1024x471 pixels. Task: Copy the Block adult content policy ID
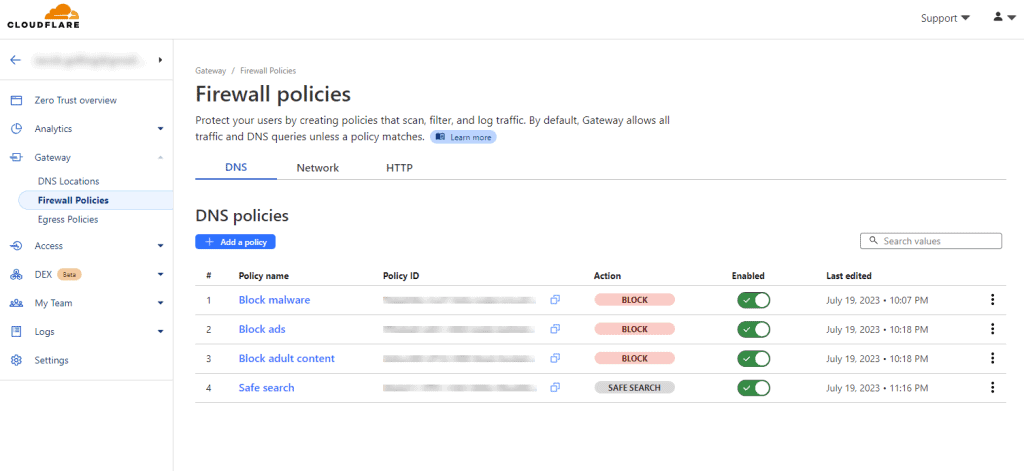tap(555, 358)
